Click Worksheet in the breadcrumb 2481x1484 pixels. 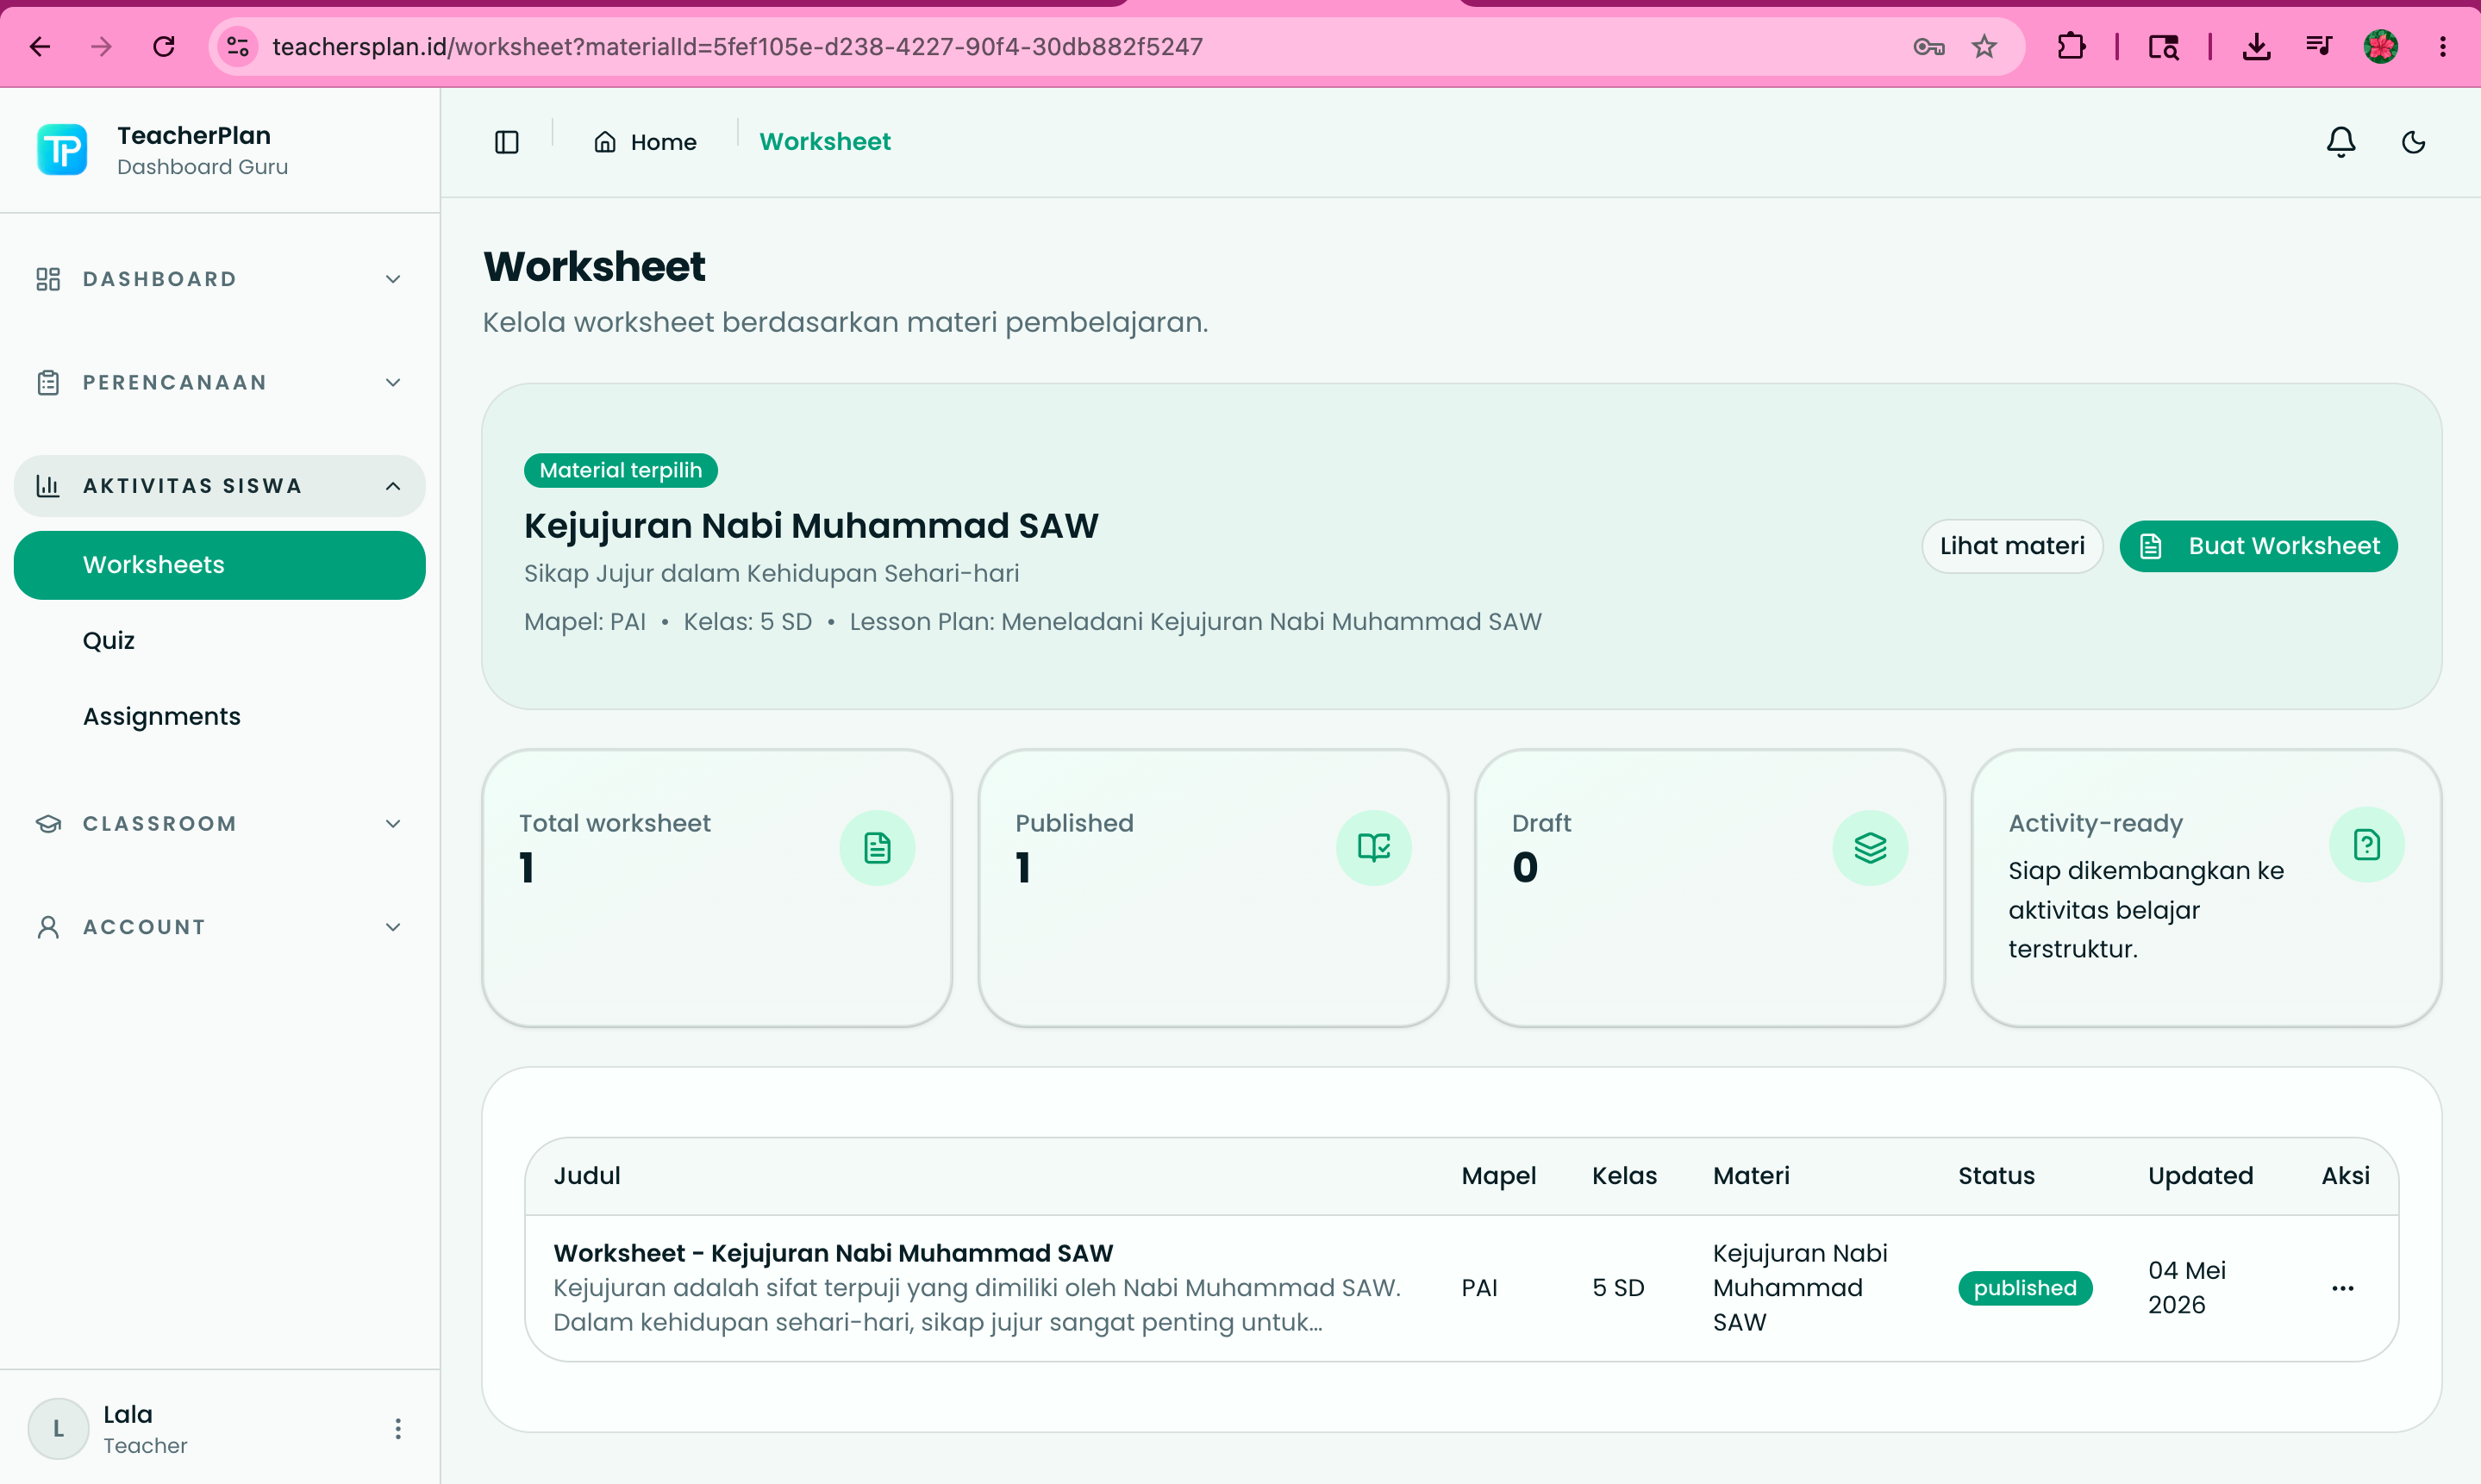[x=825, y=142]
